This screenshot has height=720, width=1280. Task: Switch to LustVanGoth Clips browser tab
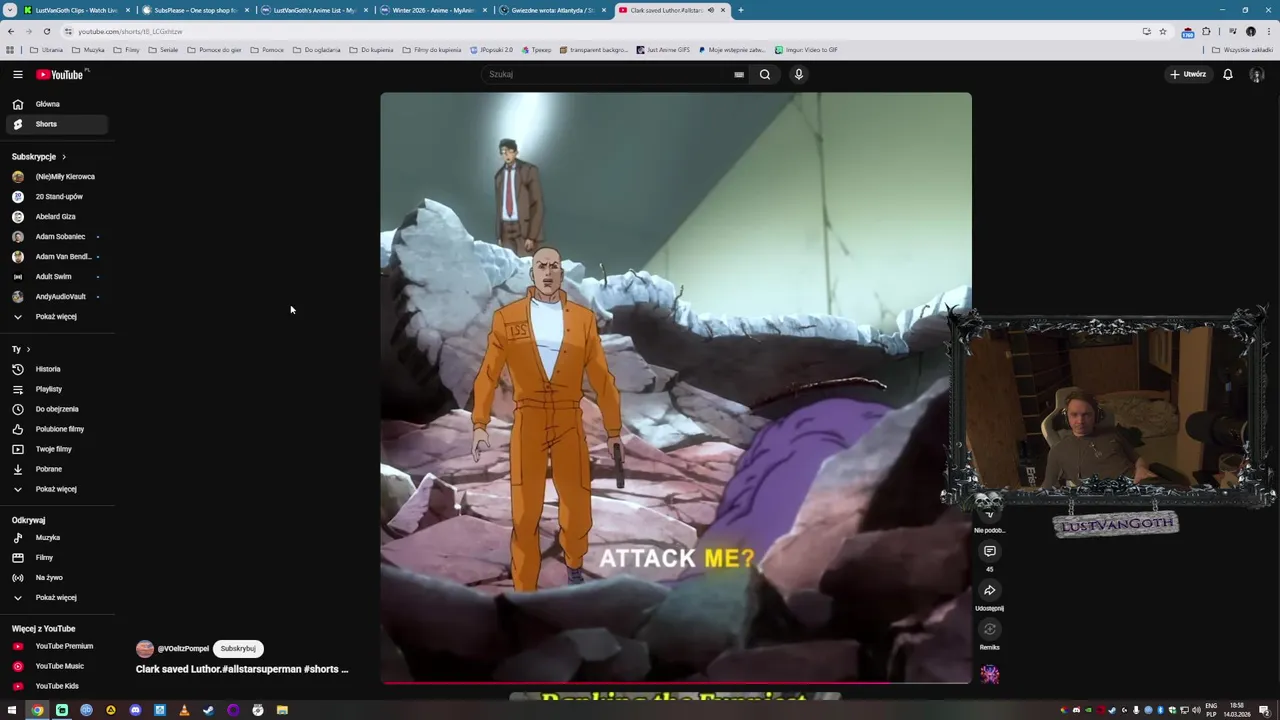click(76, 10)
